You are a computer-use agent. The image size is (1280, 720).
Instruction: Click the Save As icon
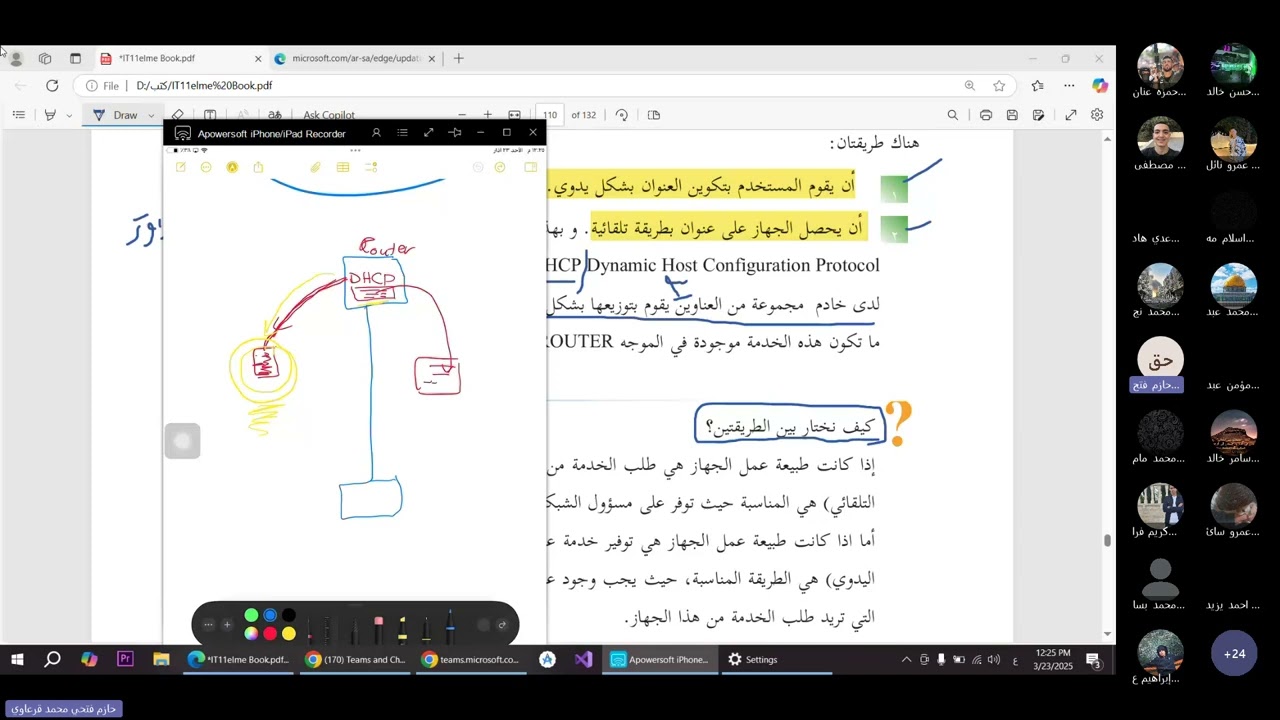pos(1039,115)
